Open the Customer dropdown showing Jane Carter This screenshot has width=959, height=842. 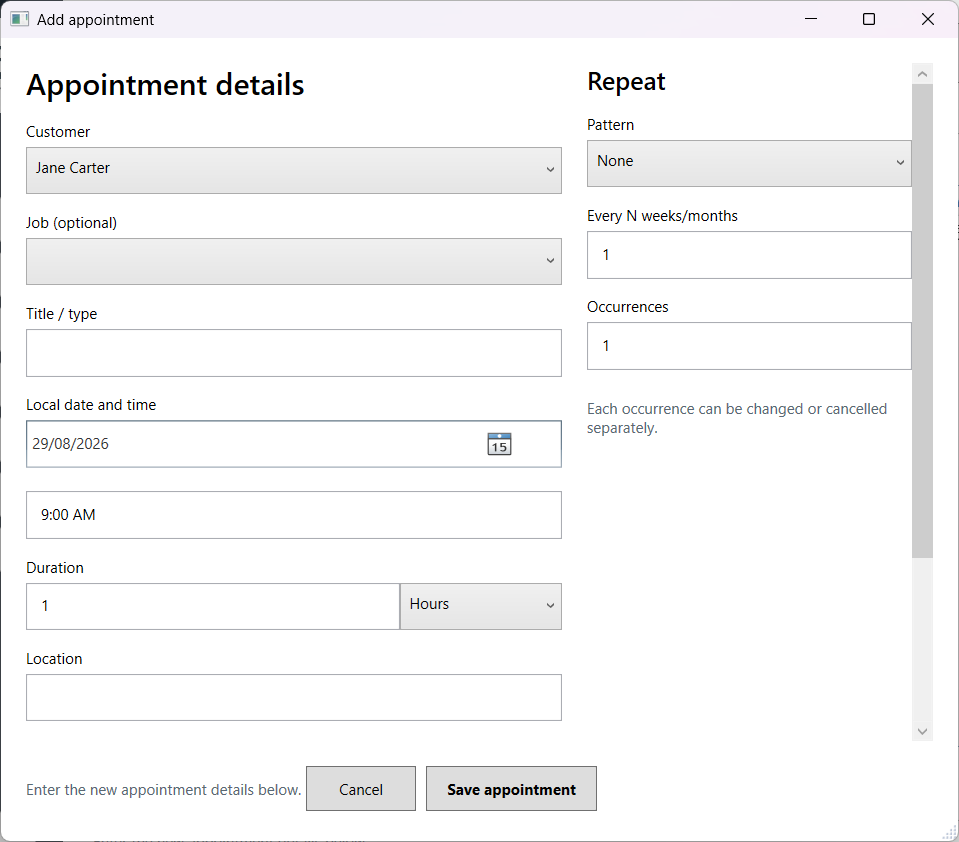pos(294,171)
